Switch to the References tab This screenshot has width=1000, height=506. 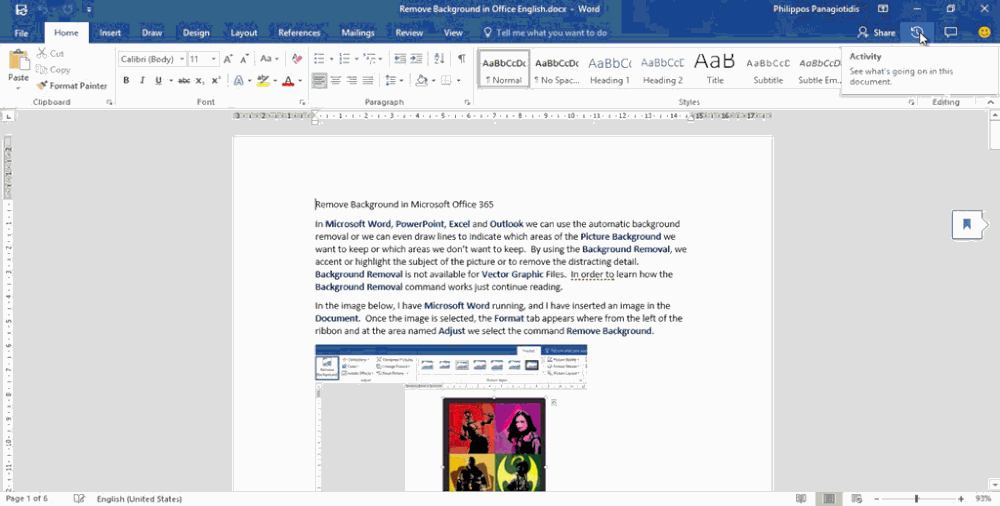(x=299, y=33)
